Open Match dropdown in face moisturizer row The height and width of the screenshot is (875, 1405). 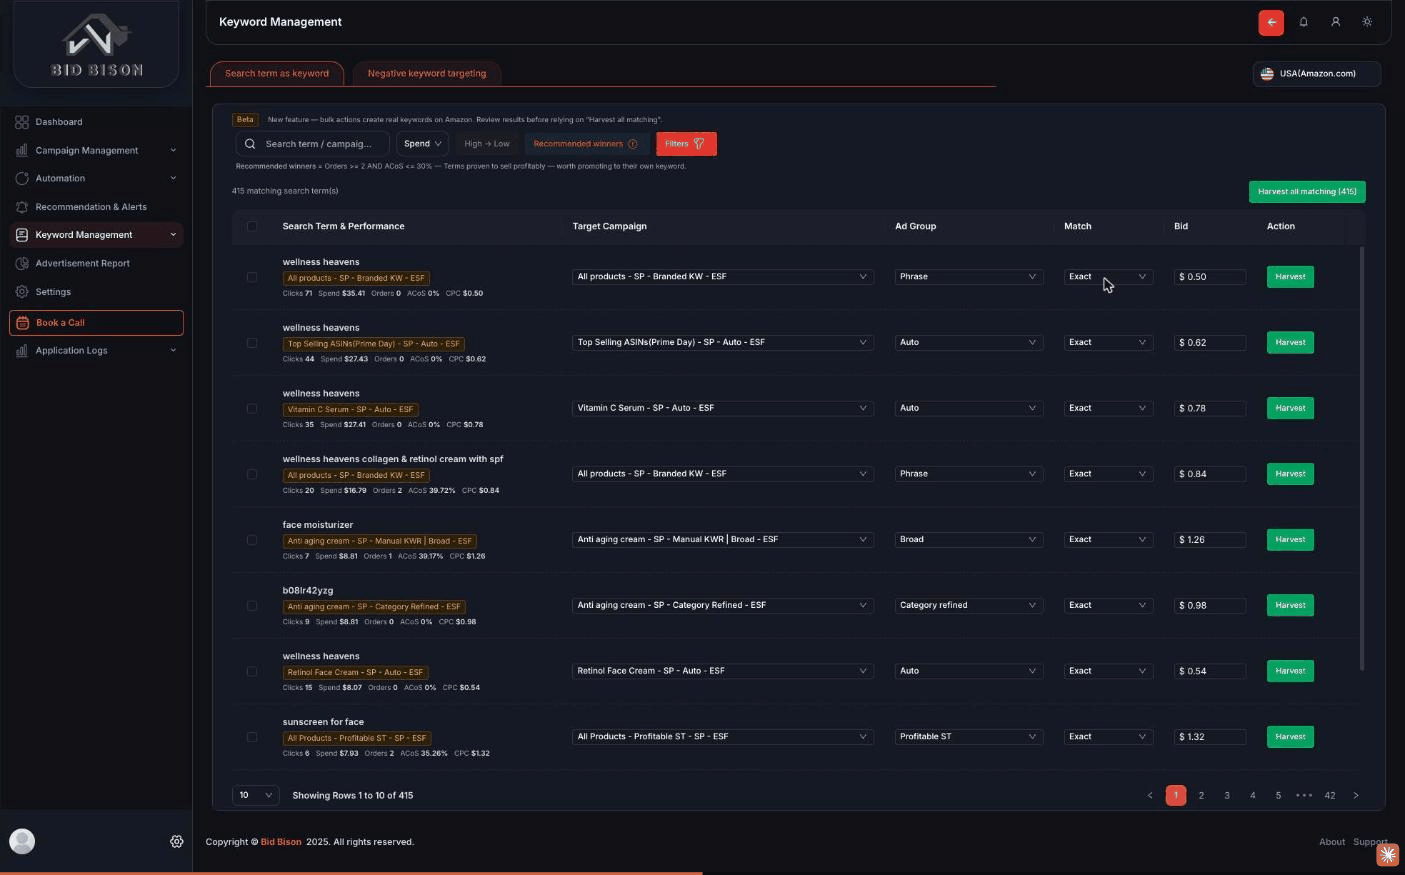(x=1108, y=540)
